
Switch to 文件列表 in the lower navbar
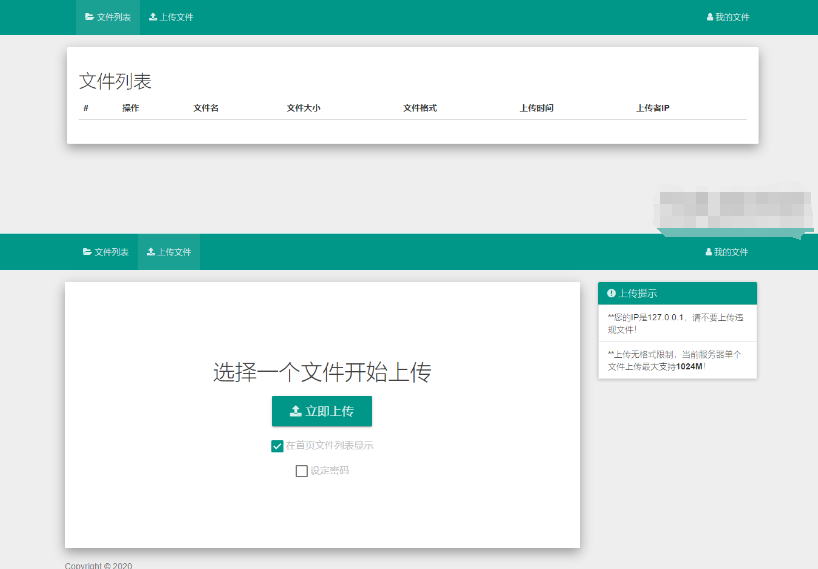pyautogui.click(x=105, y=252)
